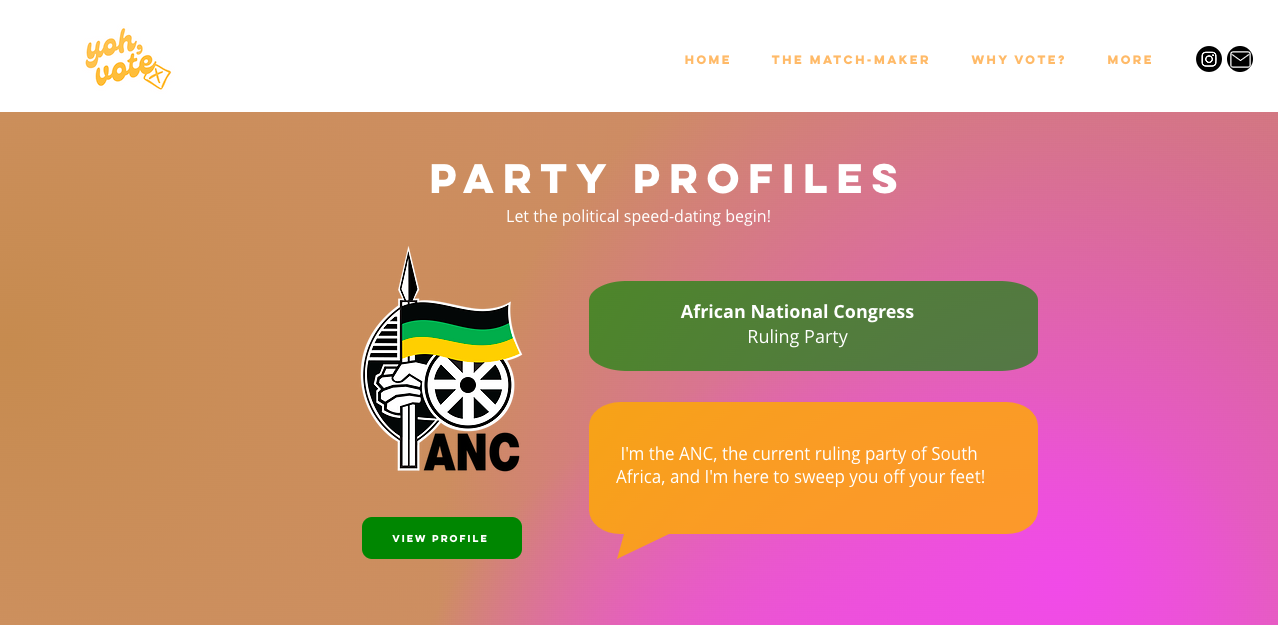The image size is (1278, 625).
Task: Click the yoh, vote logo
Action: click(128, 59)
